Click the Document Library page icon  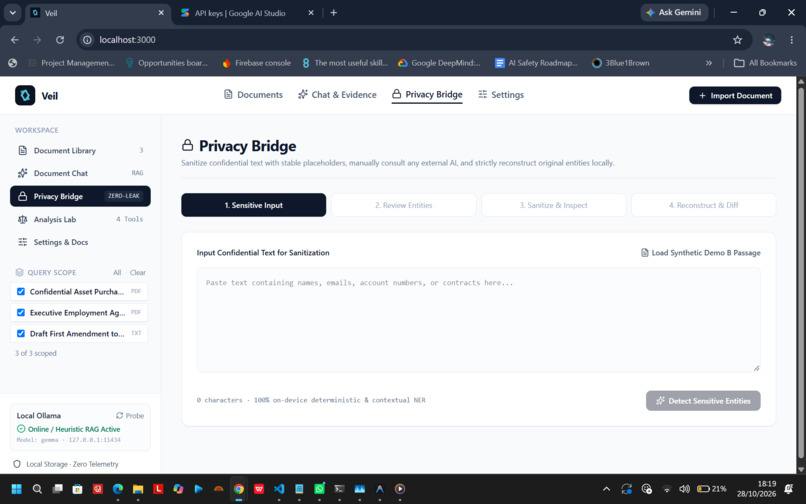pyautogui.click(x=23, y=151)
